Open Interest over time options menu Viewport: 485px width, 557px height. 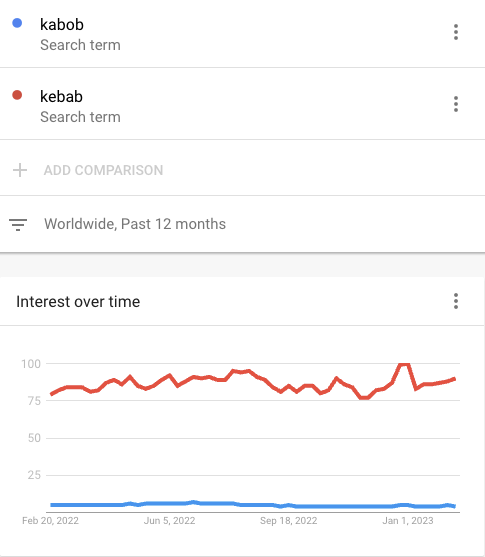[456, 301]
